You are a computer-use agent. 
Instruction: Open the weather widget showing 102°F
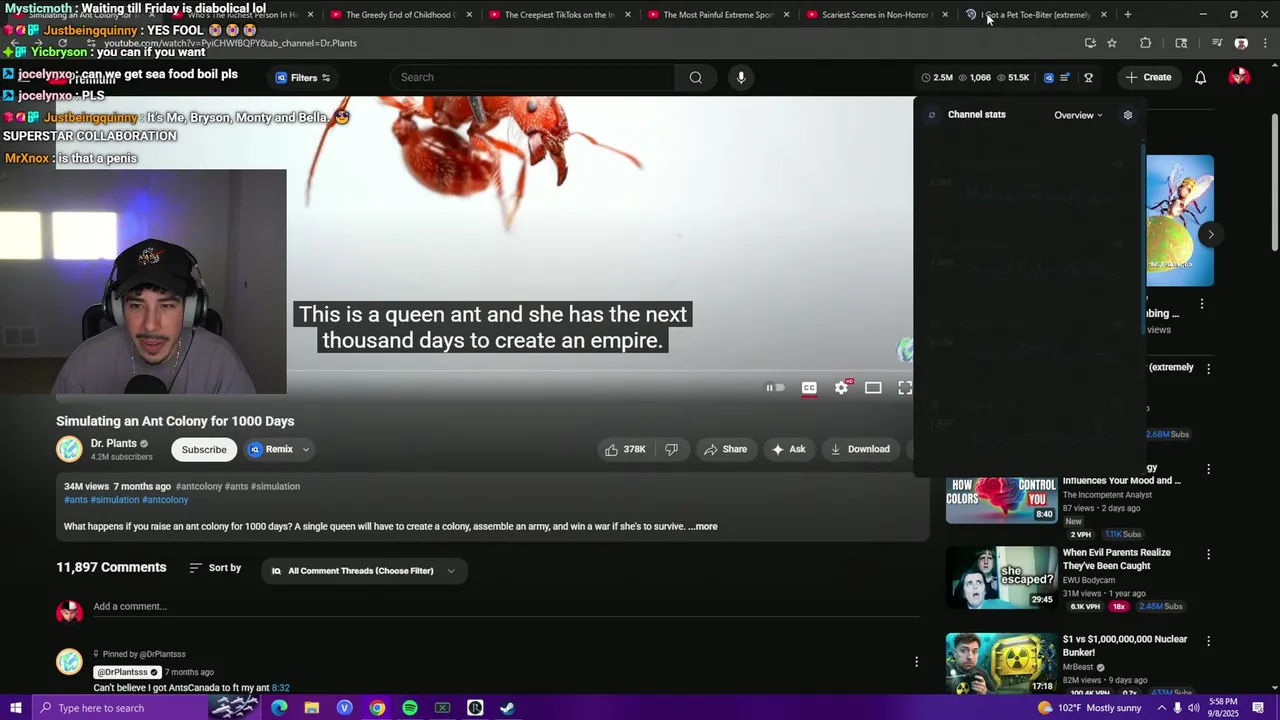pos(1089,708)
